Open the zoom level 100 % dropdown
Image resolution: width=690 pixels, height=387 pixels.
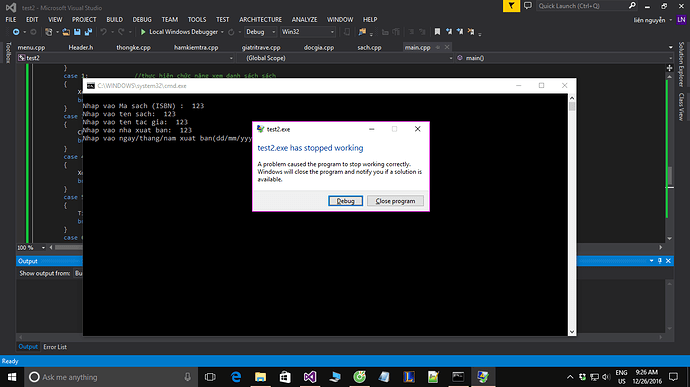pos(31,247)
